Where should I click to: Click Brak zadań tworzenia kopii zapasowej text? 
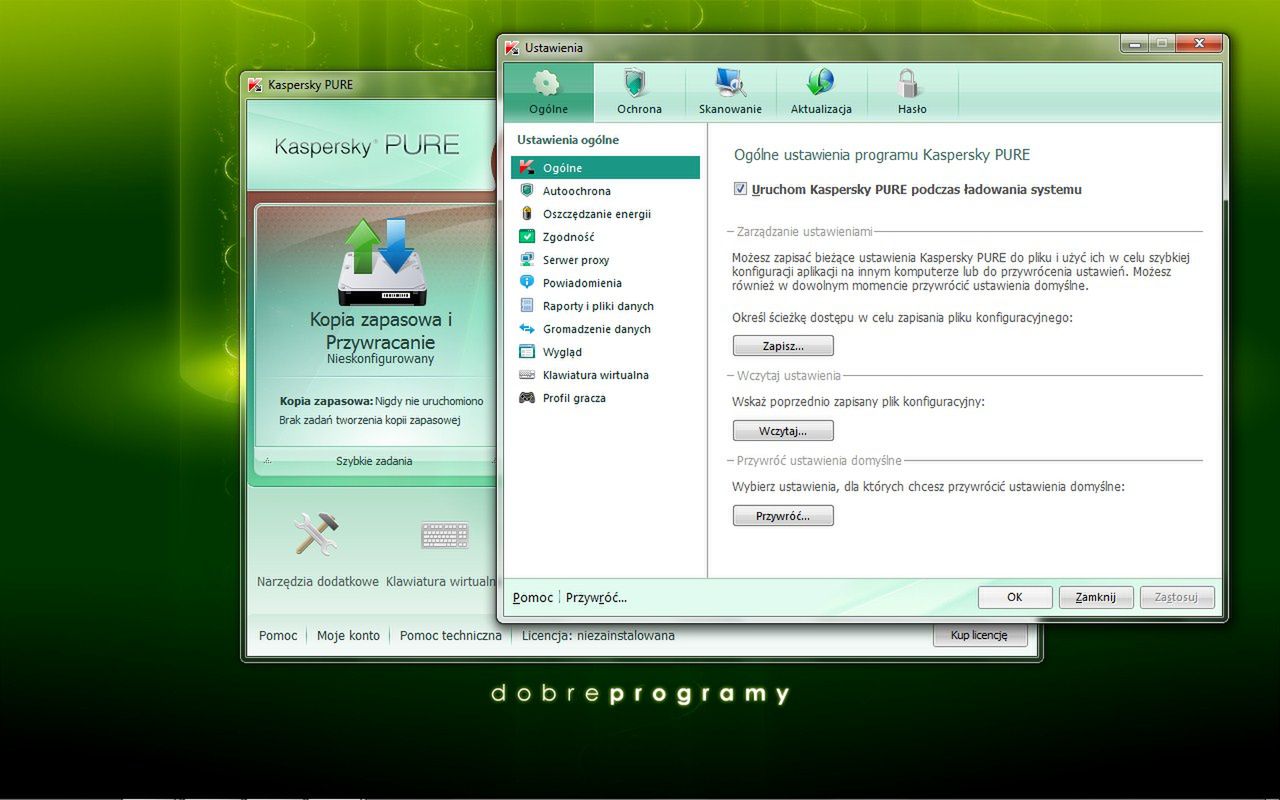(370, 421)
